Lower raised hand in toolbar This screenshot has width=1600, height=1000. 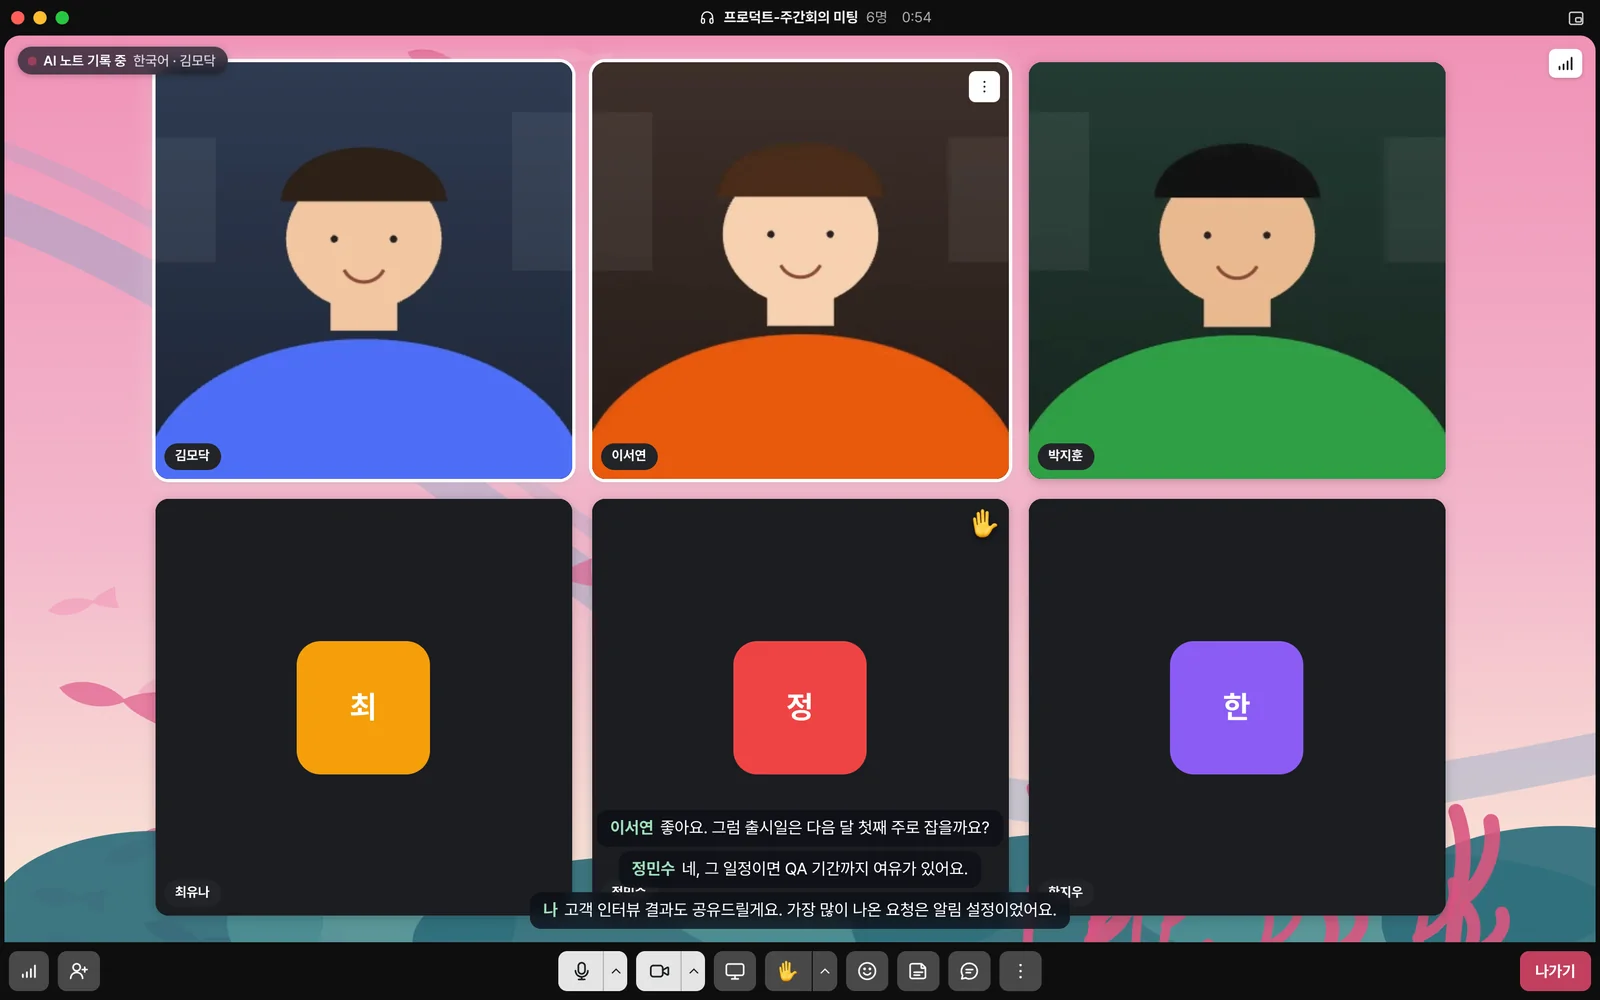click(788, 971)
